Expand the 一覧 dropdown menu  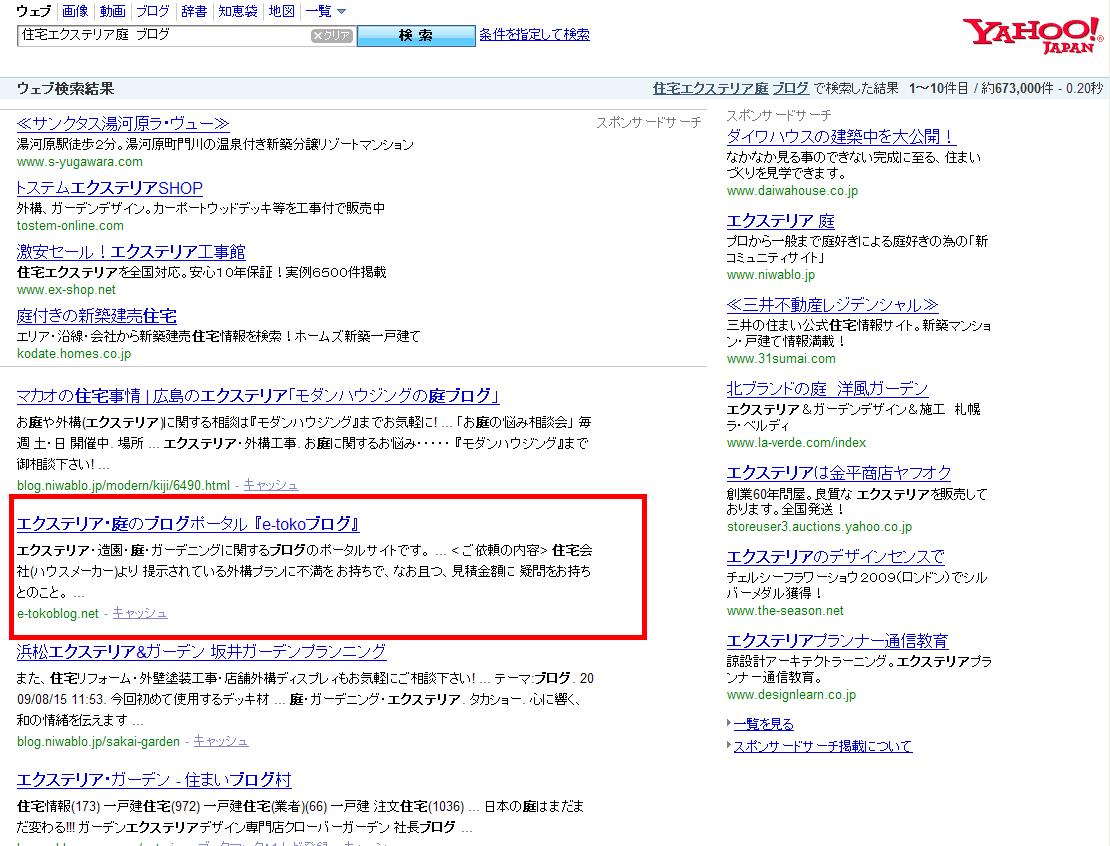pyautogui.click(x=325, y=11)
